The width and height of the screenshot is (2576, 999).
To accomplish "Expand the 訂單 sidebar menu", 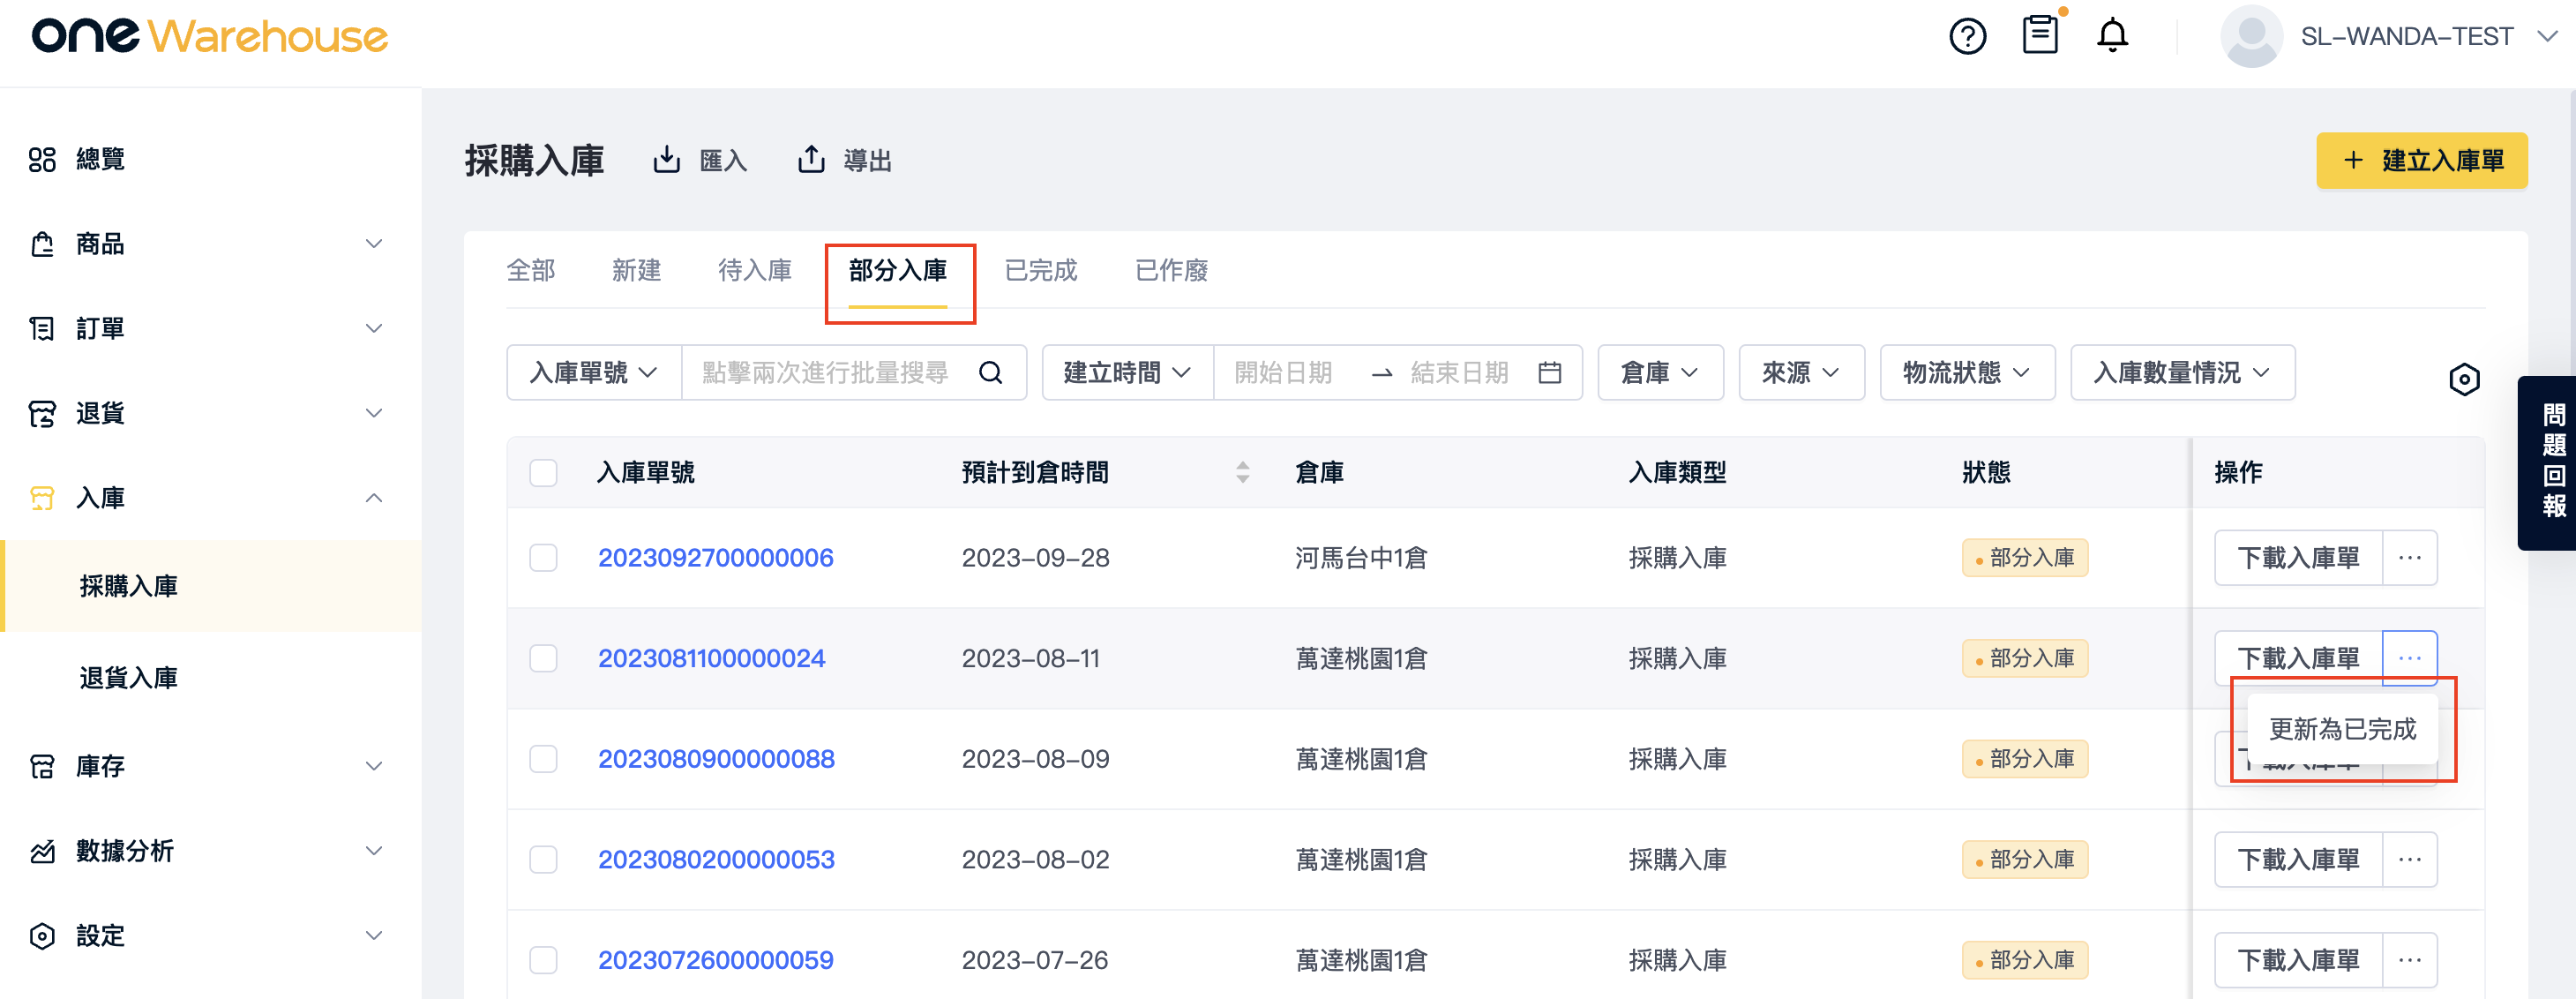I will pyautogui.click(x=210, y=329).
